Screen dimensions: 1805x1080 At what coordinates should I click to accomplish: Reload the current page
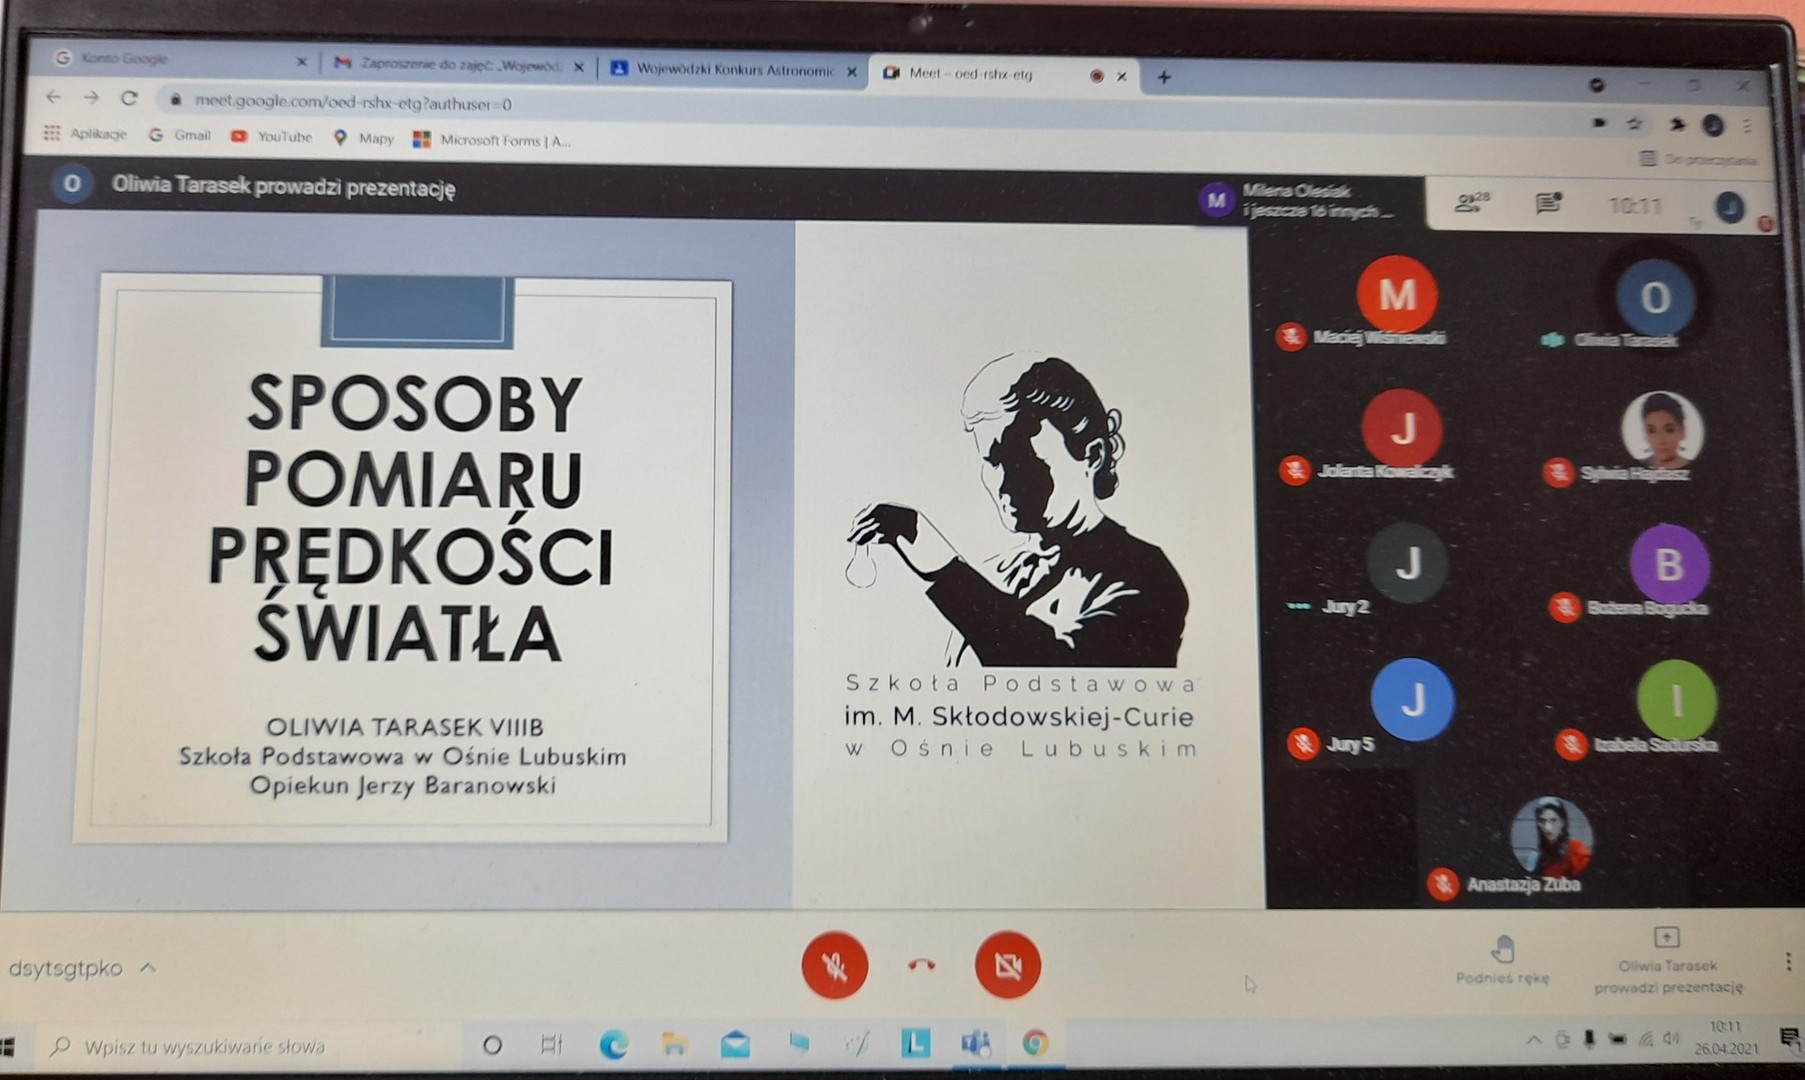[129, 98]
